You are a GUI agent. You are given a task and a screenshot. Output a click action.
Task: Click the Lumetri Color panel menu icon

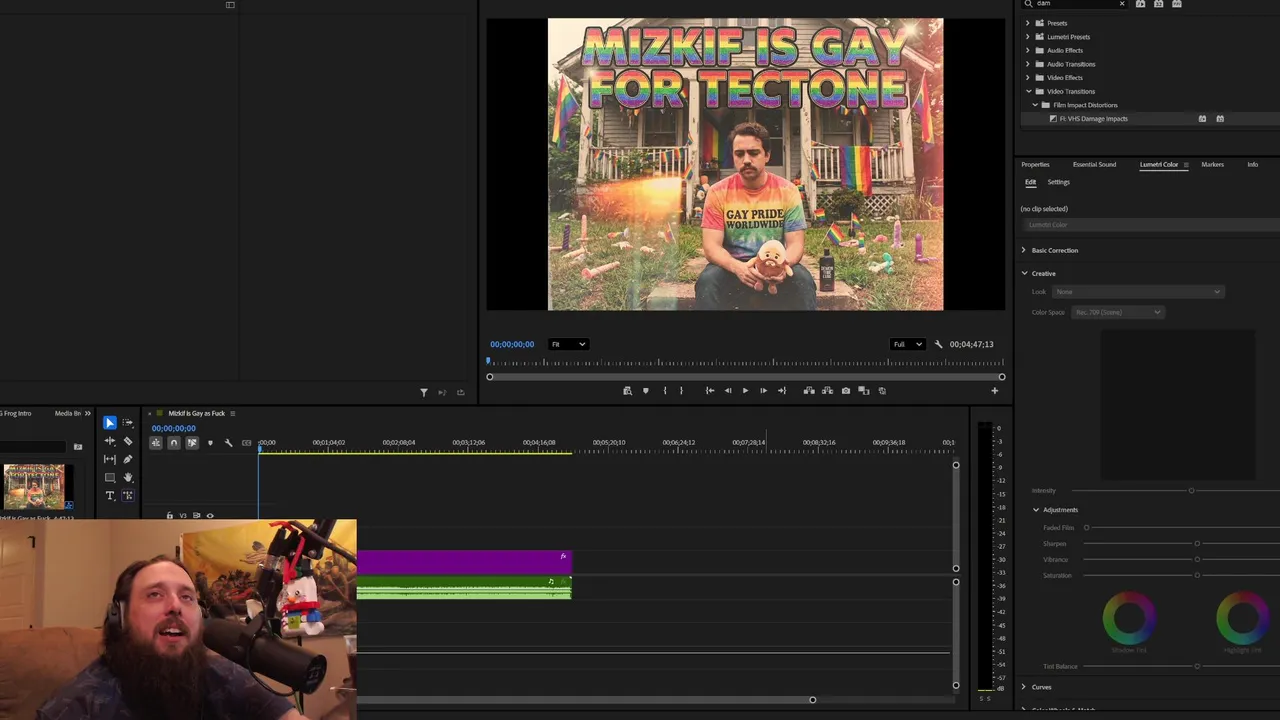tap(1186, 164)
